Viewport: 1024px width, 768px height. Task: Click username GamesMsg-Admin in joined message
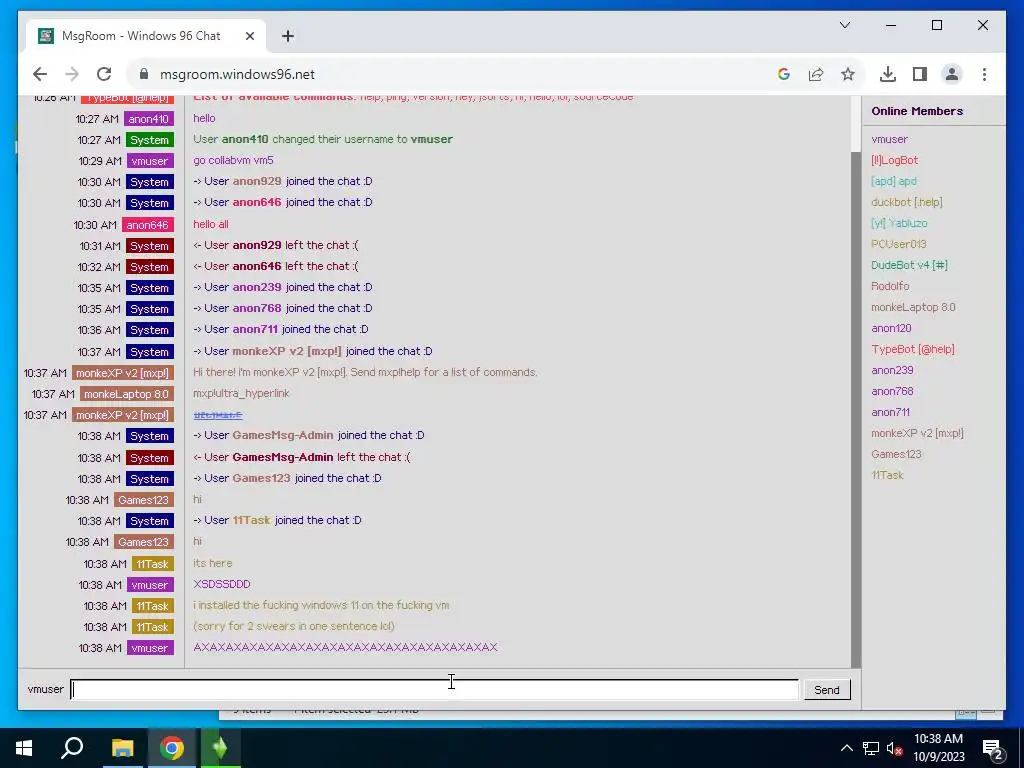[x=283, y=435]
